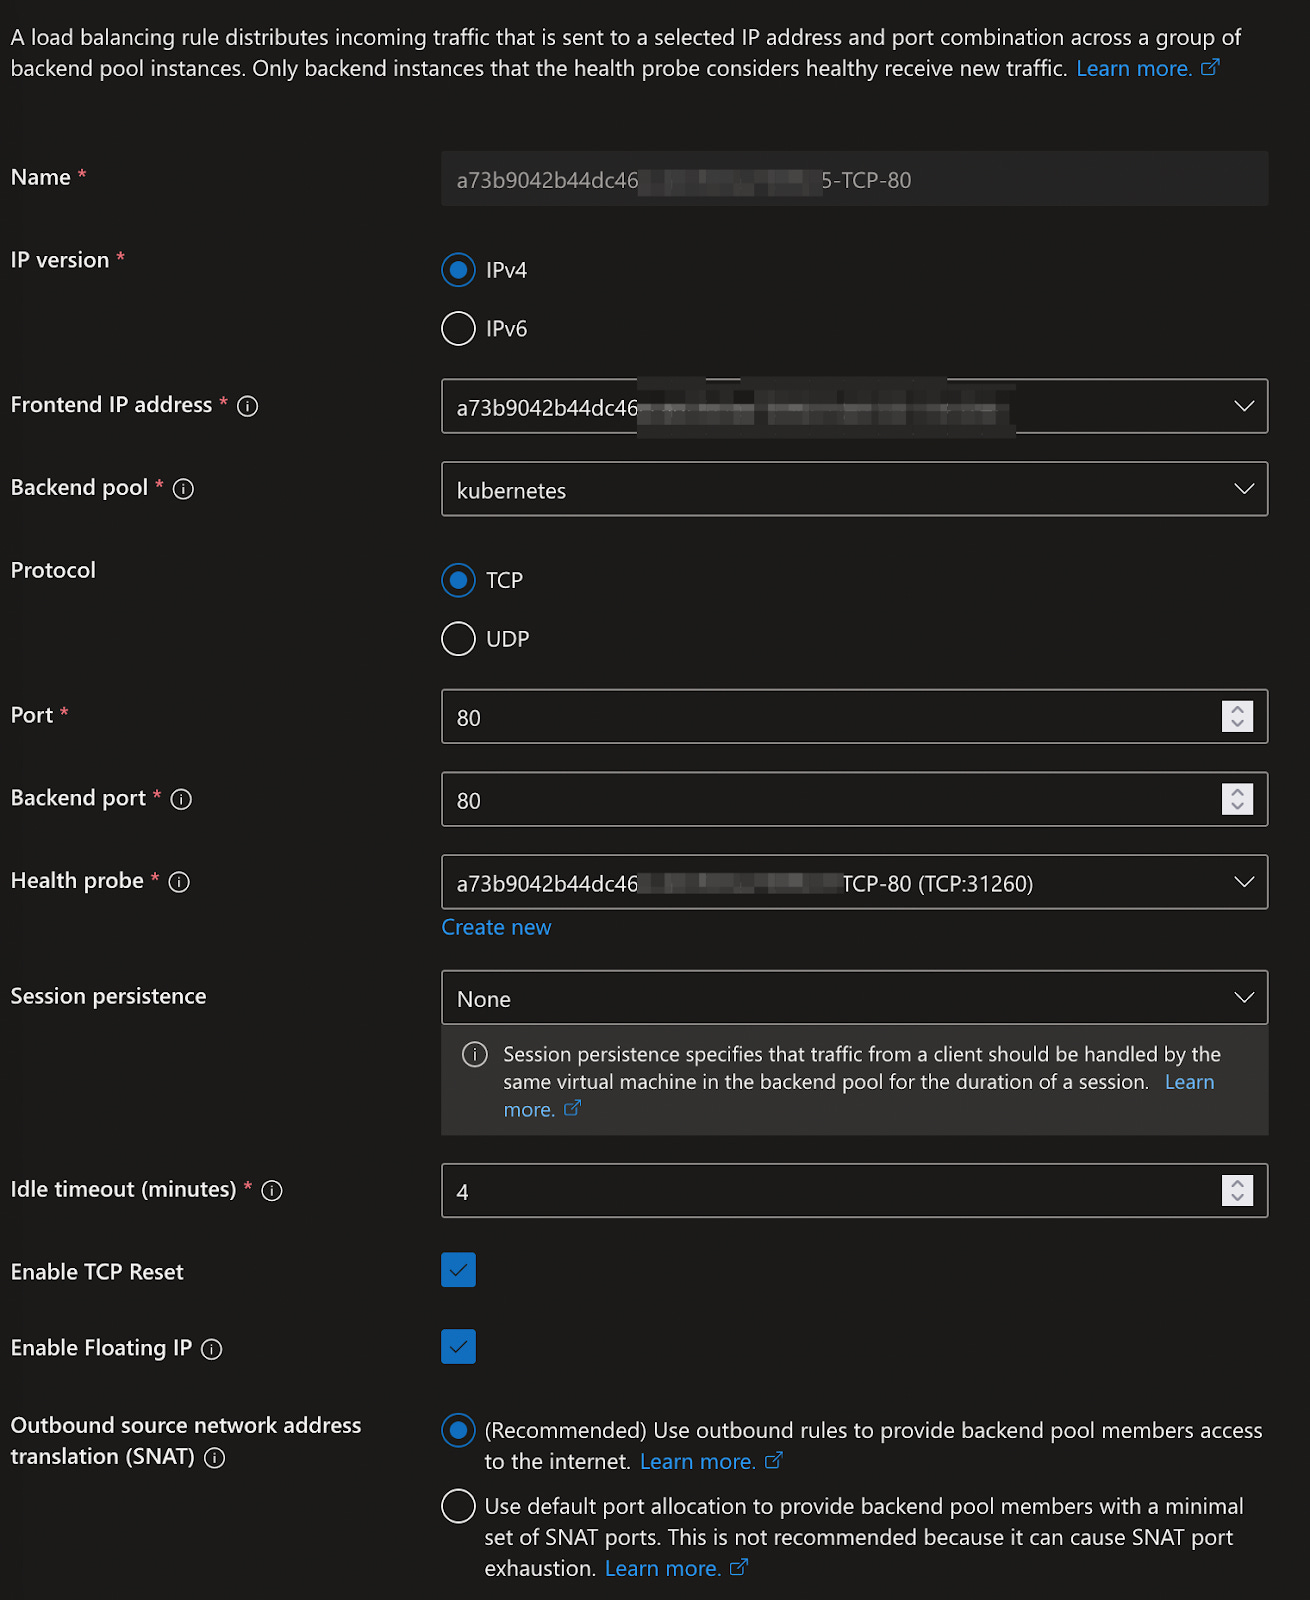
Task: Click the Backend port field stepper
Action: click(1237, 799)
